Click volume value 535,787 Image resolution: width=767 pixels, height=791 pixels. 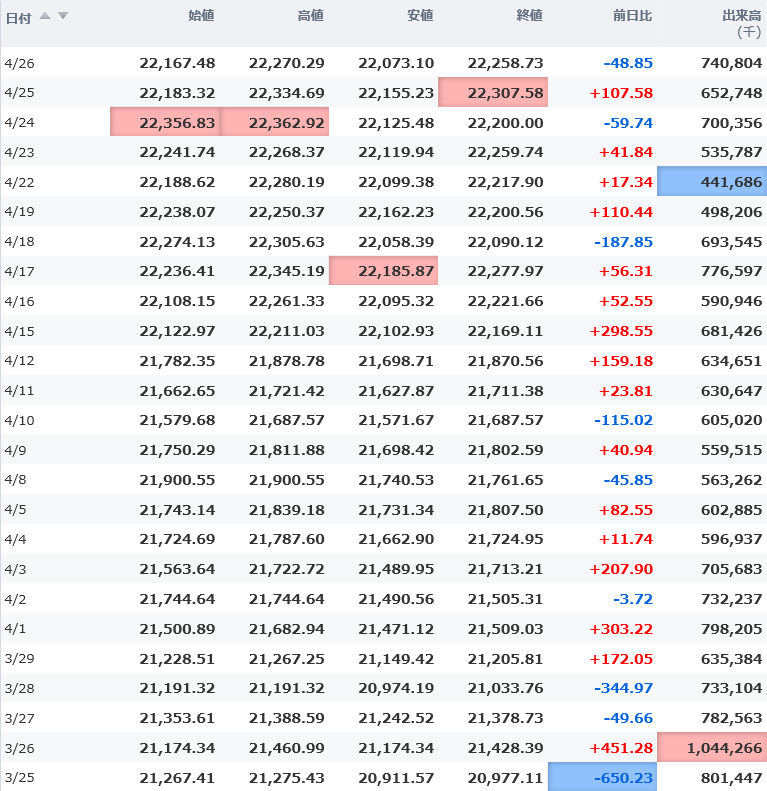pos(732,152)
